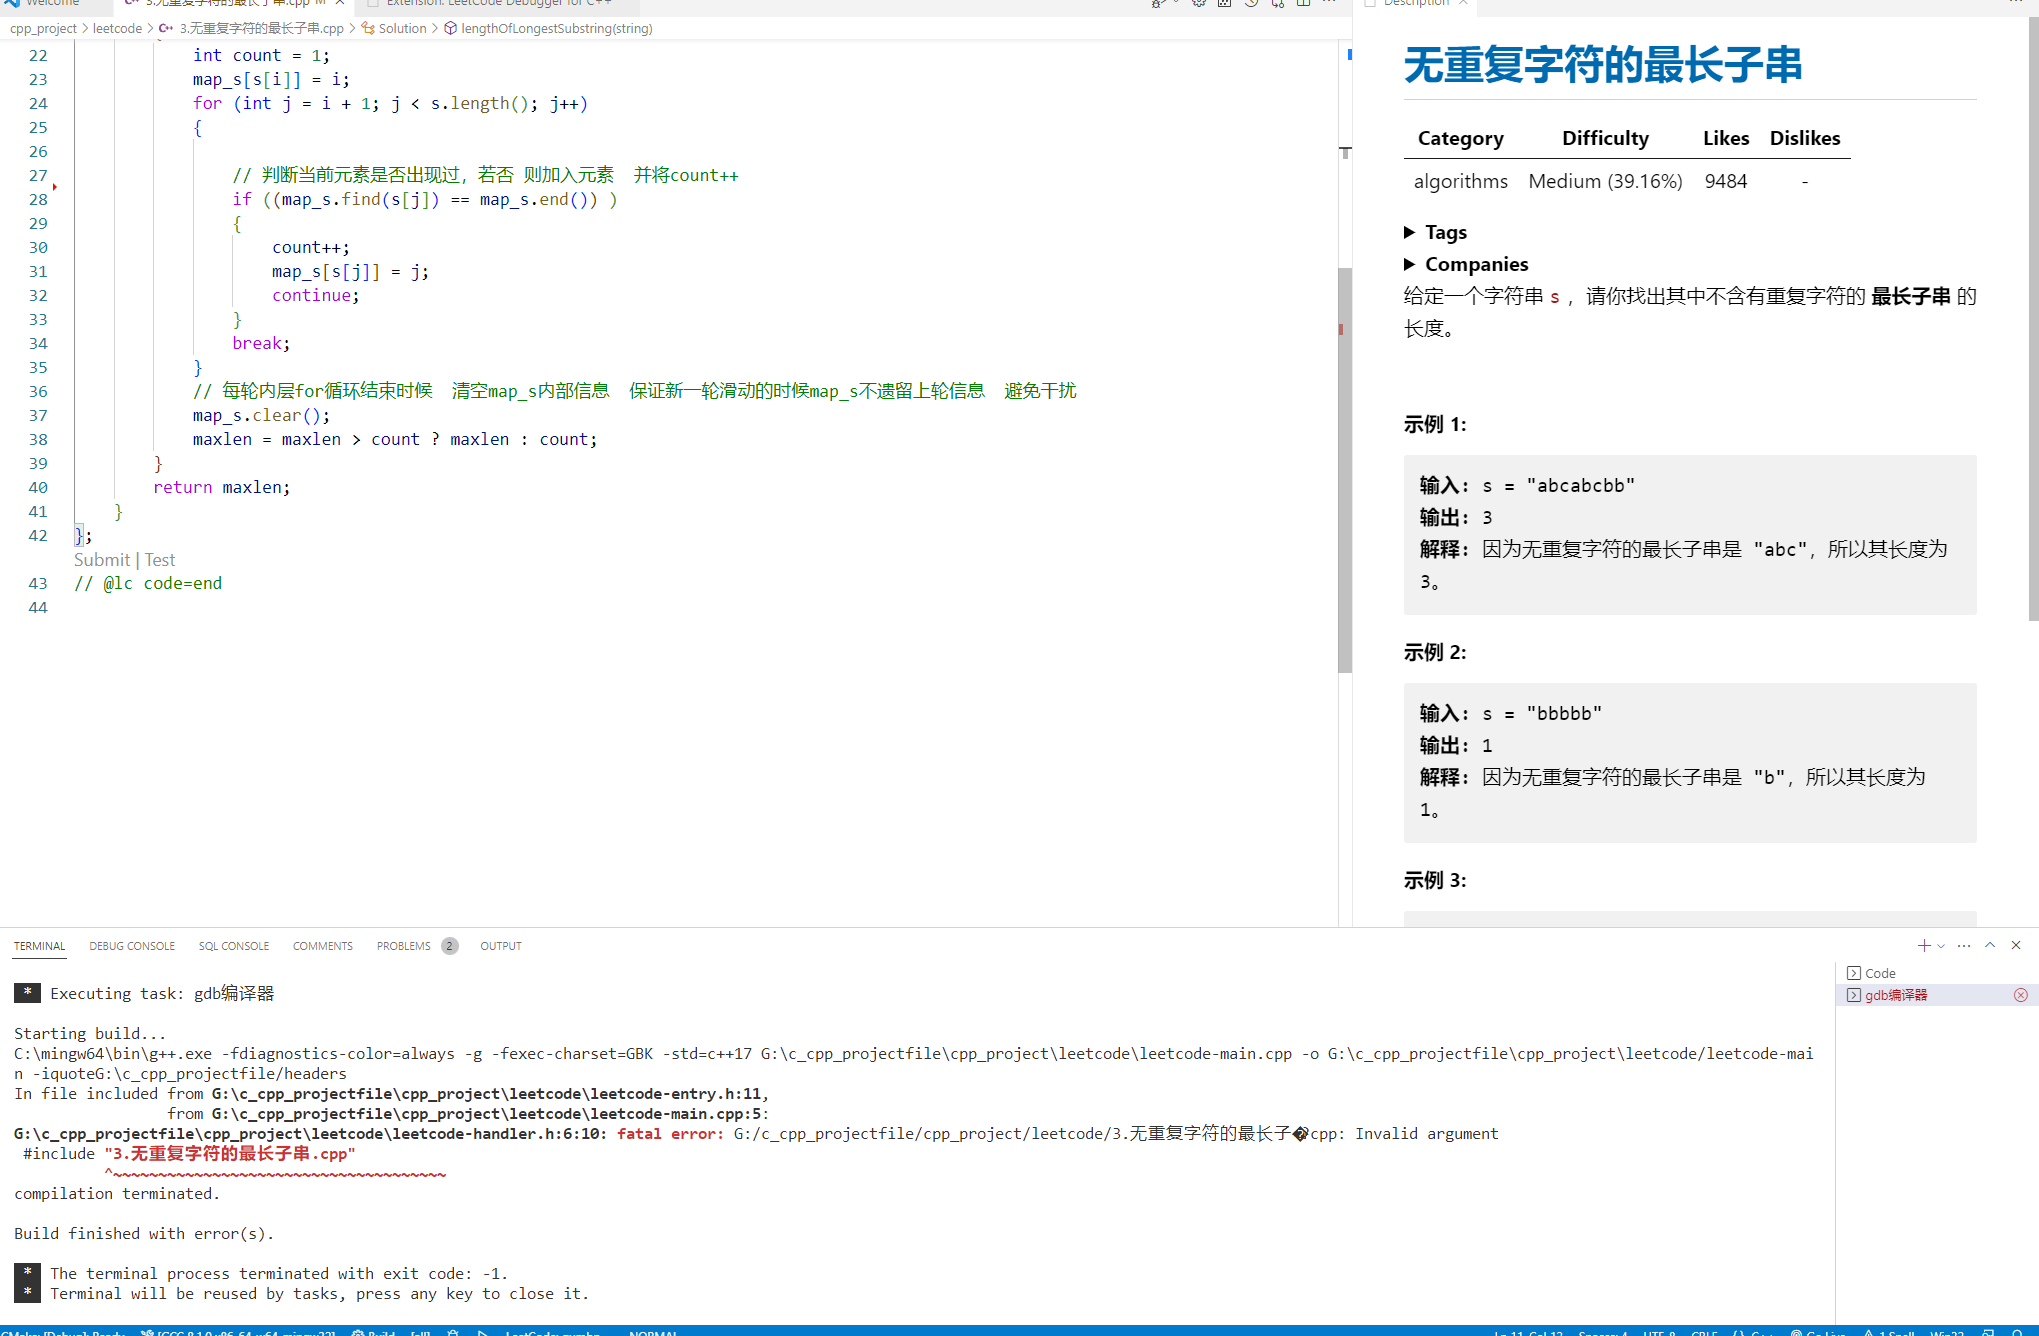This screenshot has height=1336, width=2039.
Task: Click the red error icon beside gdb编译器
Action: click(x=2021, y=995)
